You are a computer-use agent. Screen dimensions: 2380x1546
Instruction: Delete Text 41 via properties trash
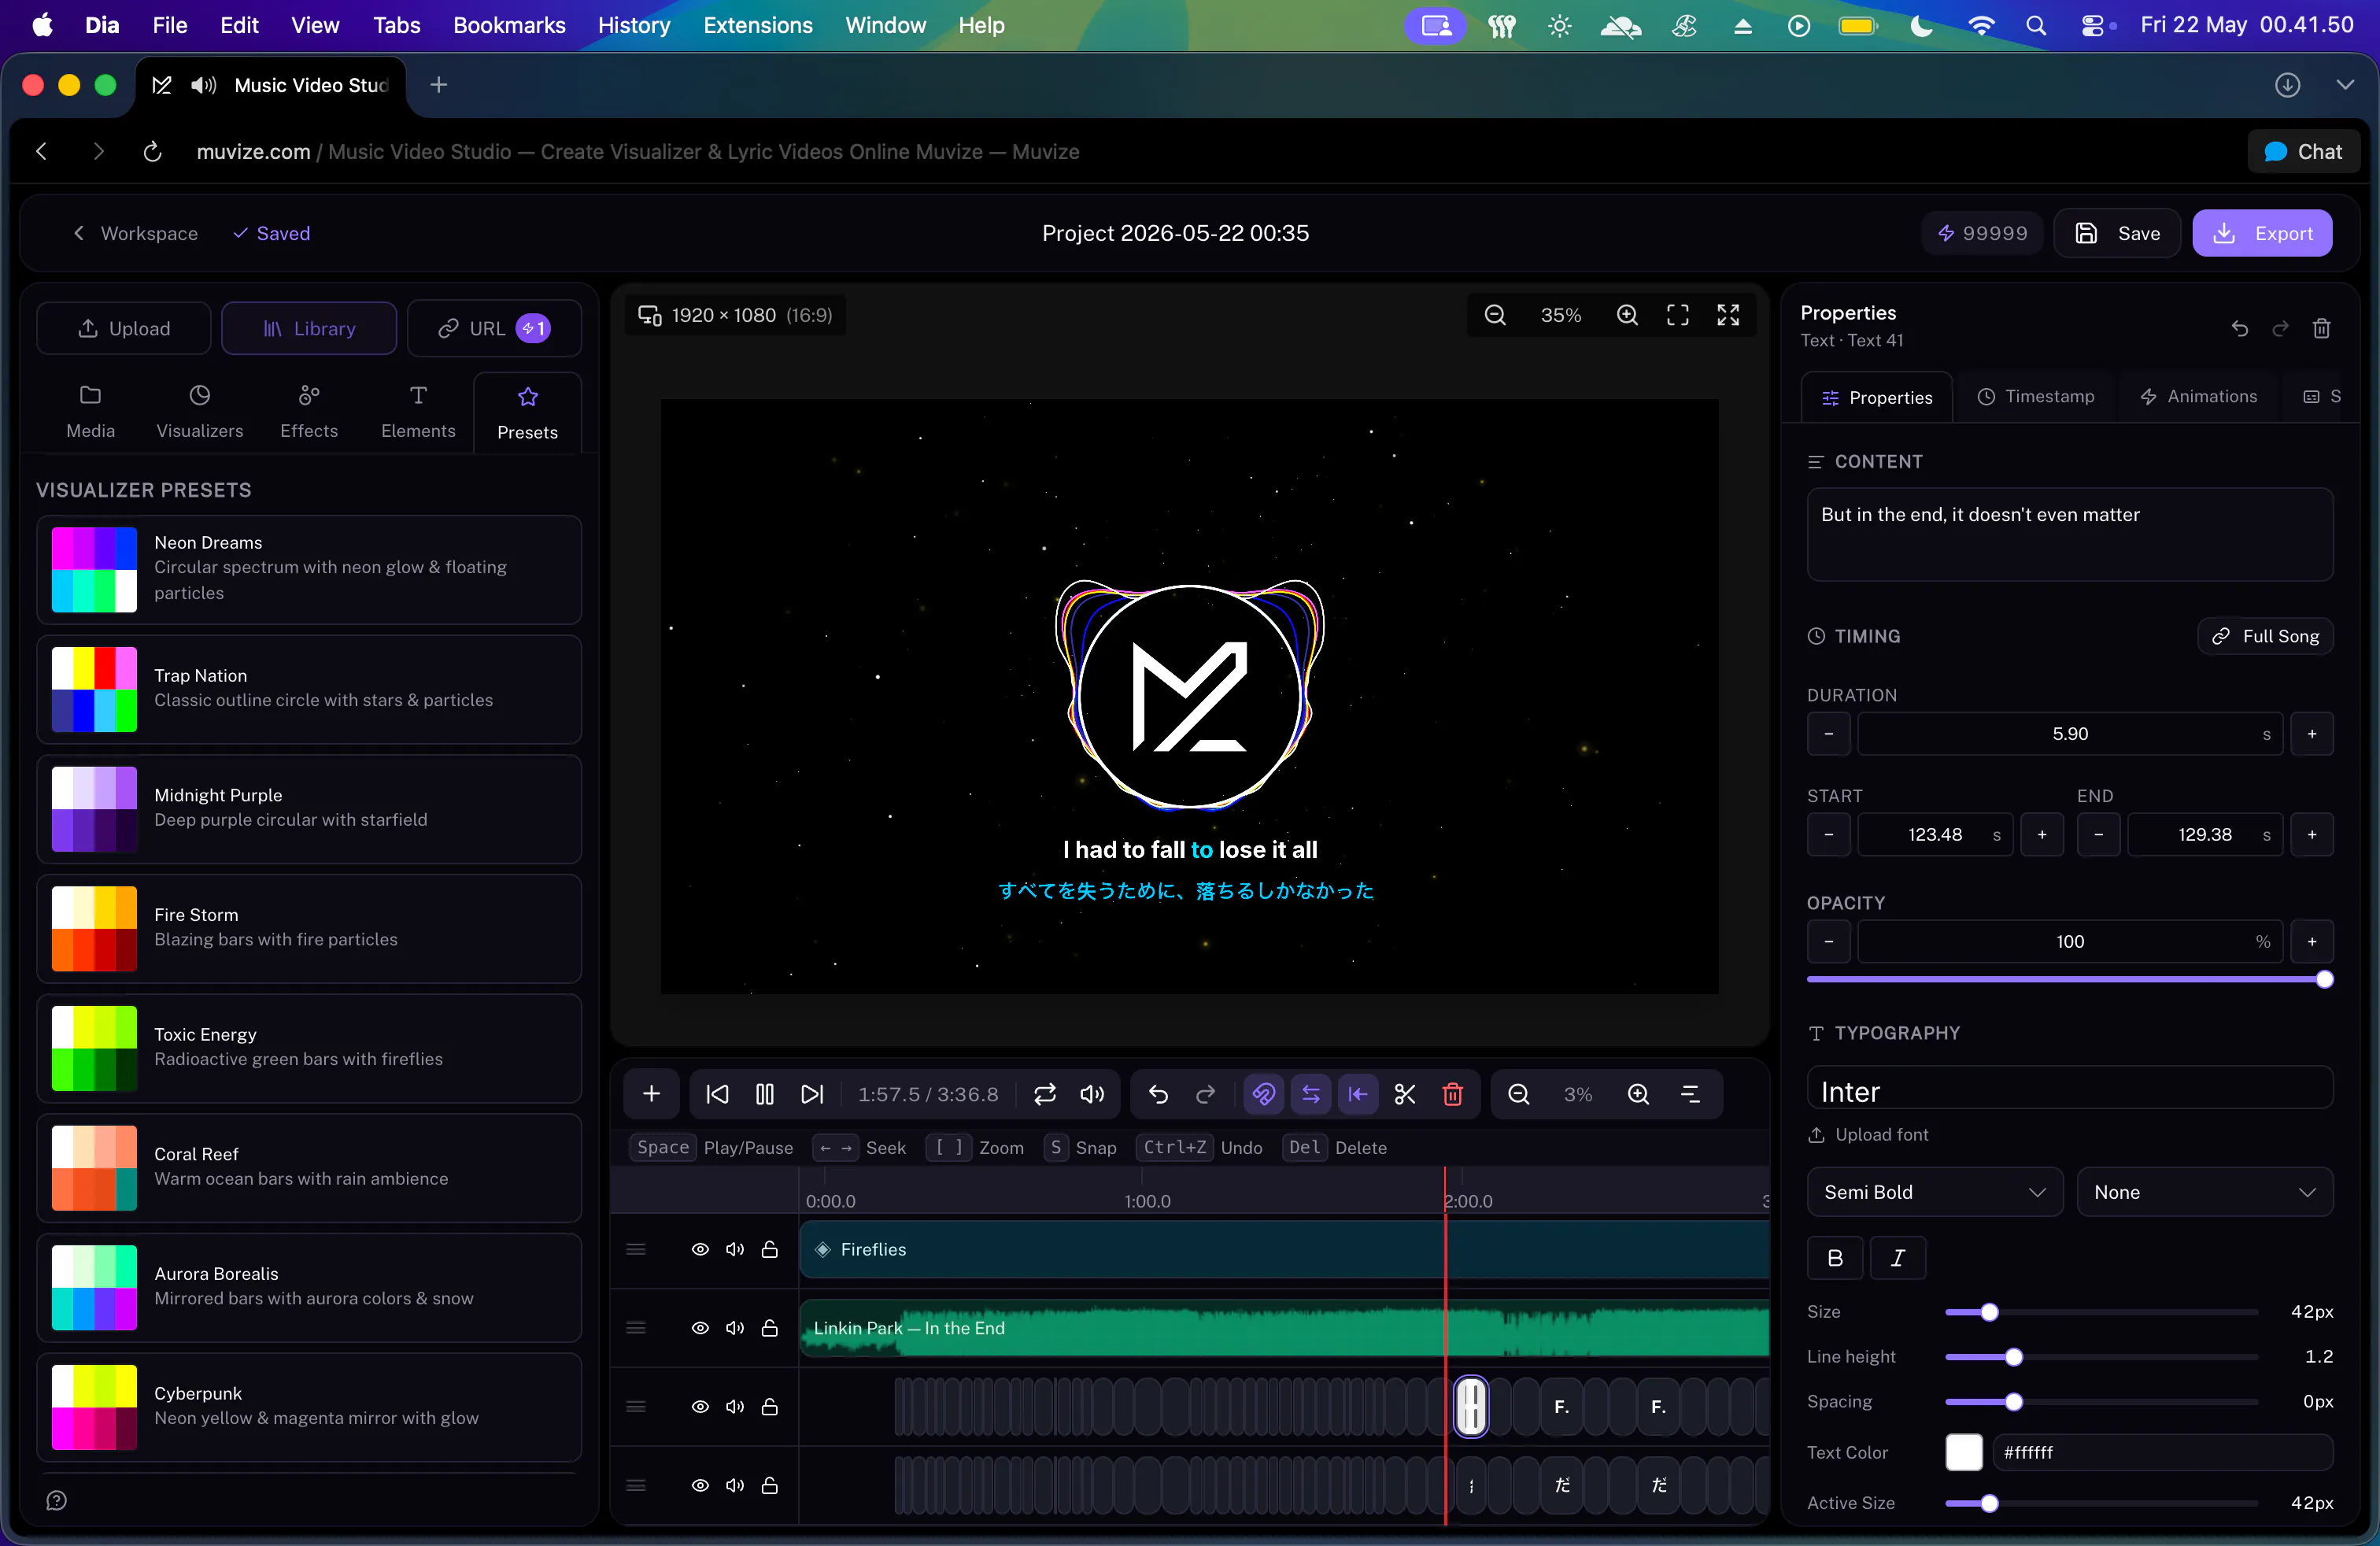[2322, 328]
